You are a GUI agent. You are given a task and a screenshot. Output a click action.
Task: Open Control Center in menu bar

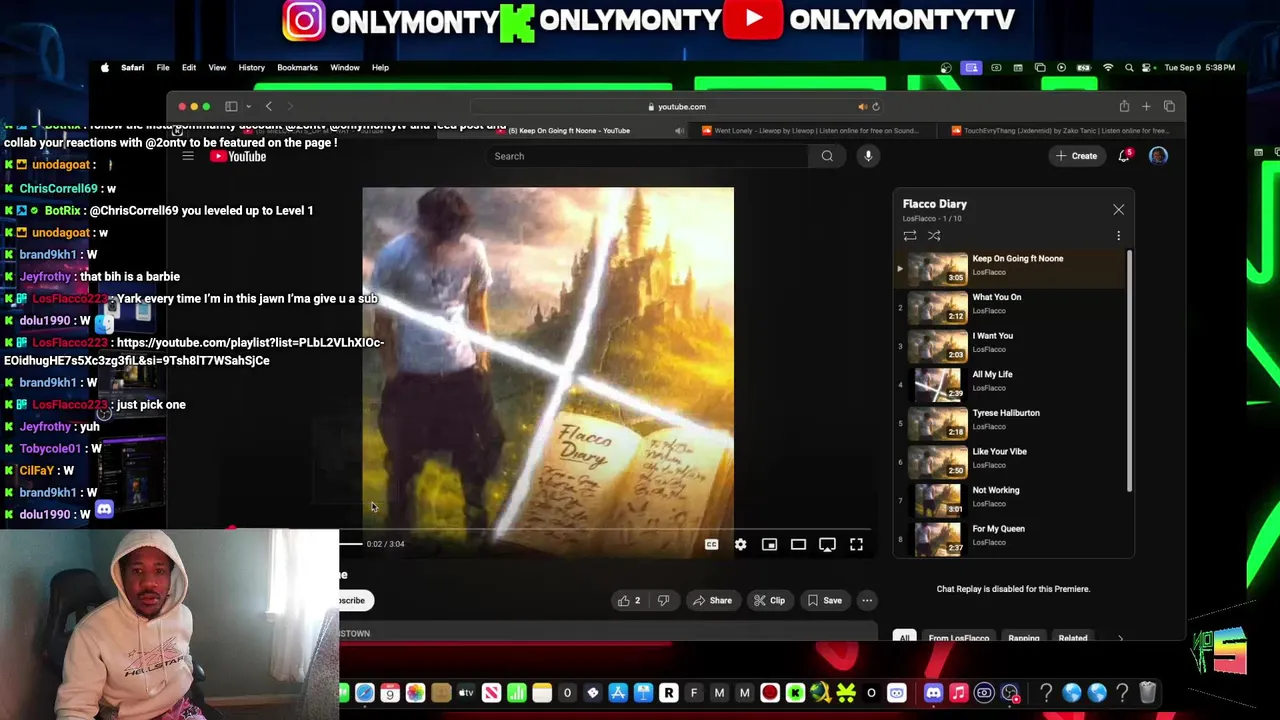pos(1149,68)
